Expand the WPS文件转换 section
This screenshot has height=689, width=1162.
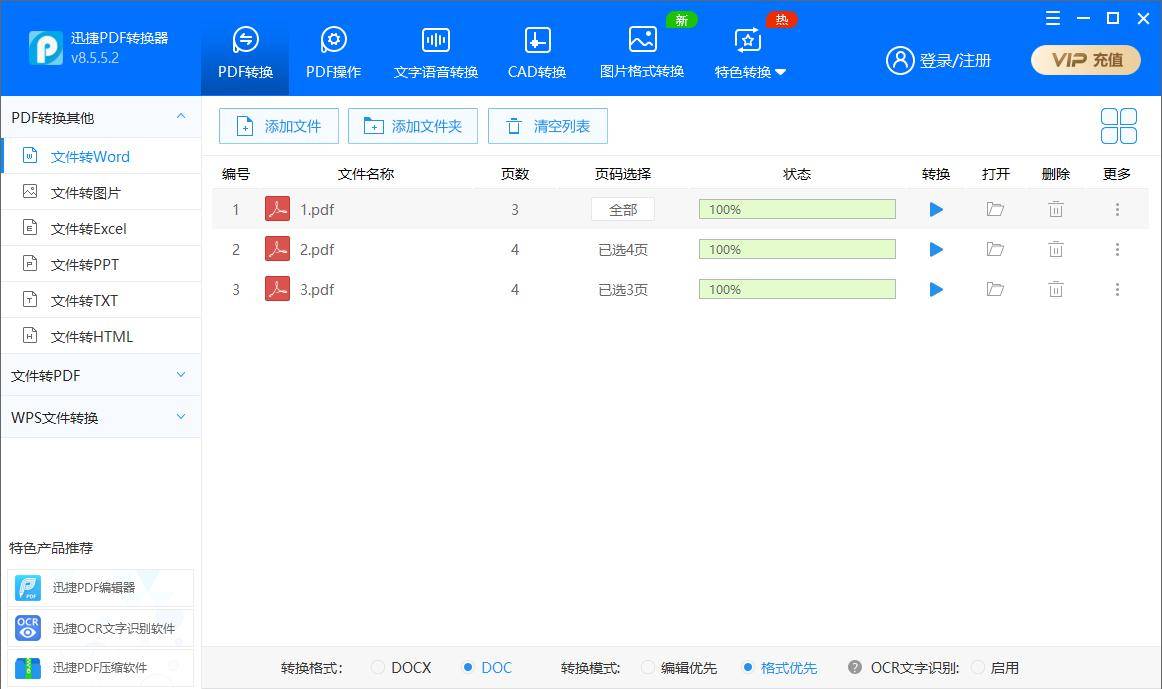click(x=101, y=418)
